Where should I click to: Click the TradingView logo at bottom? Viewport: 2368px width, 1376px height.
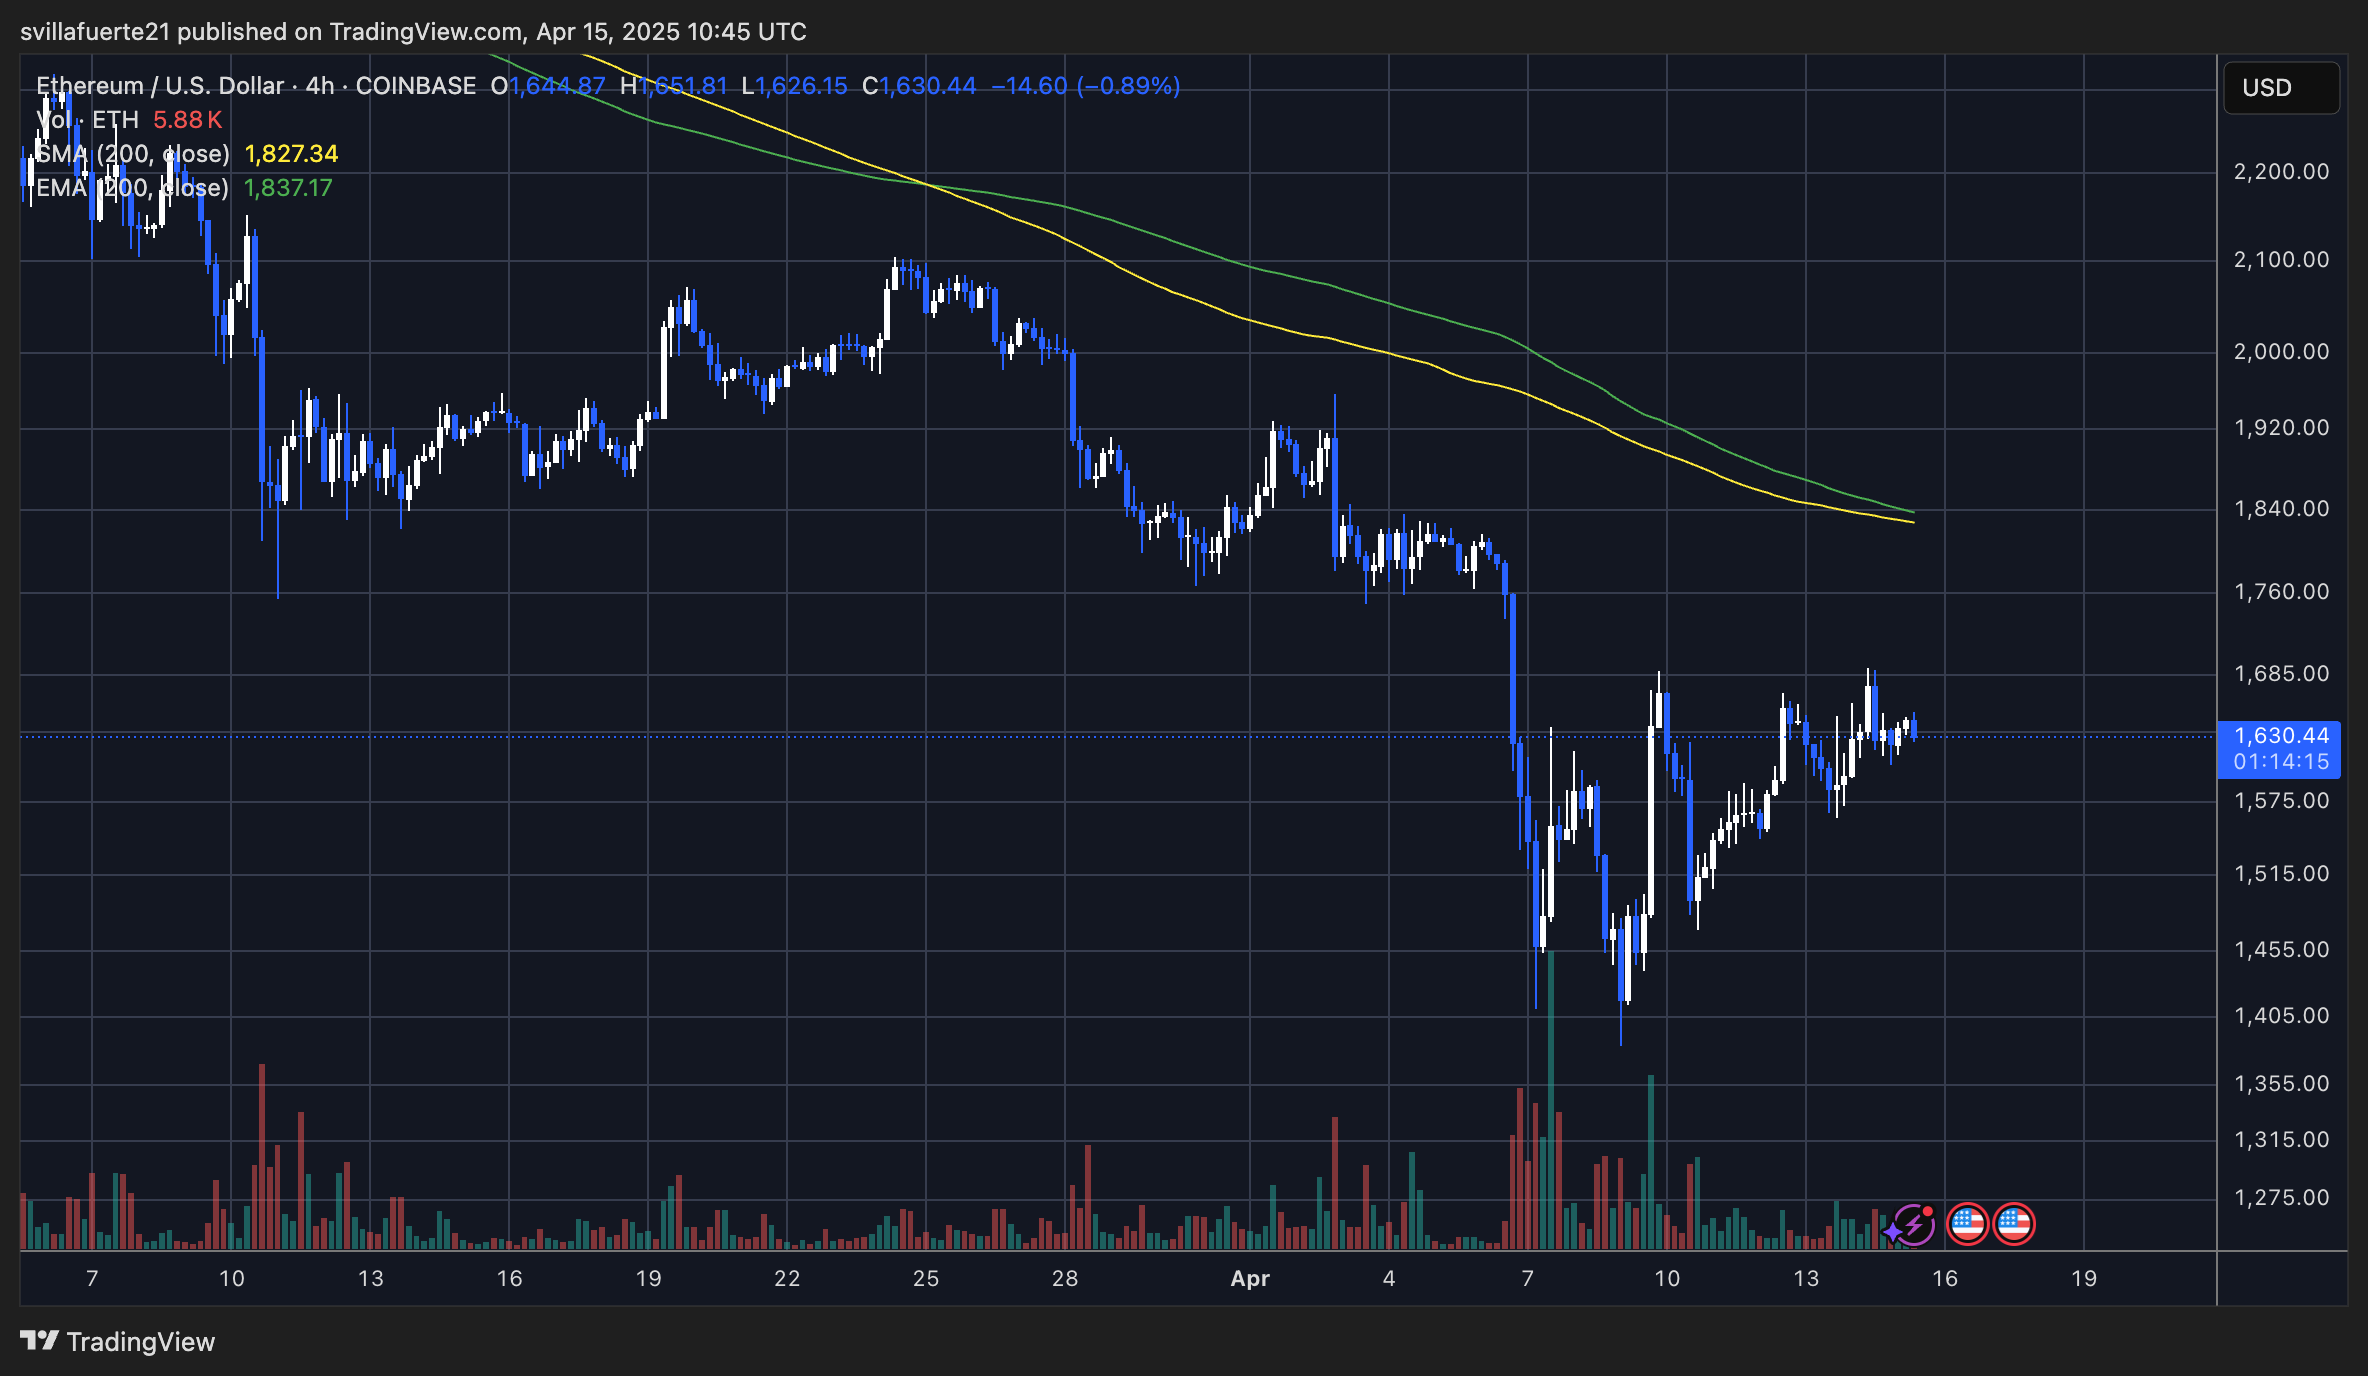pos(118,1341)
